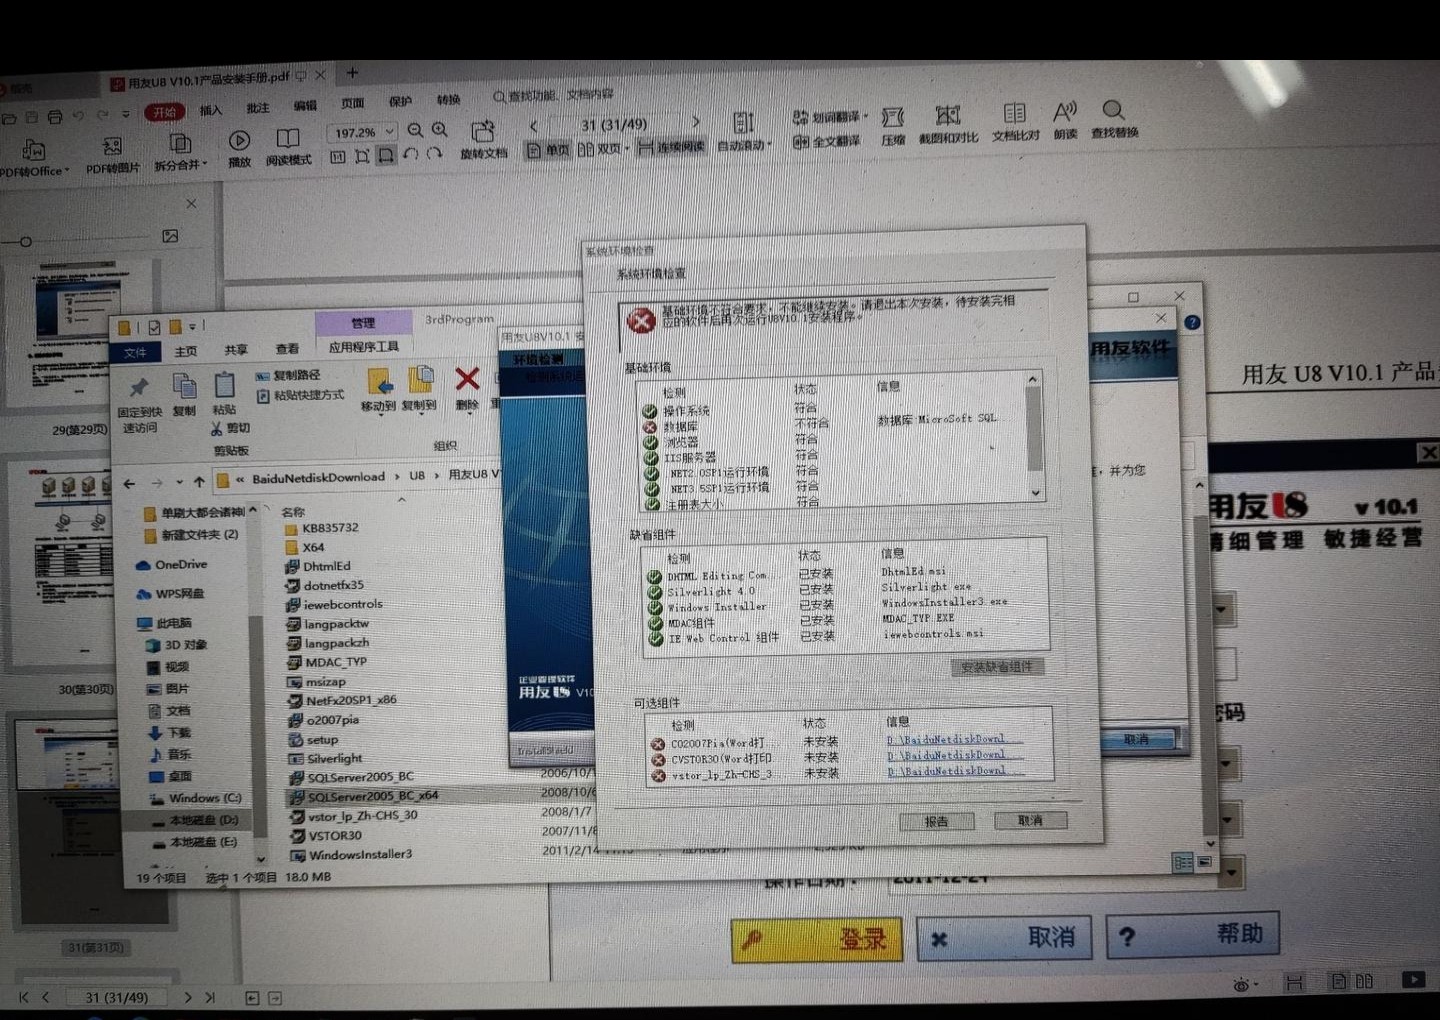Rotate page counterclockwise icon in WPS toolbar
Screen dimensions: 1440x1020
(x=410, y=155)
